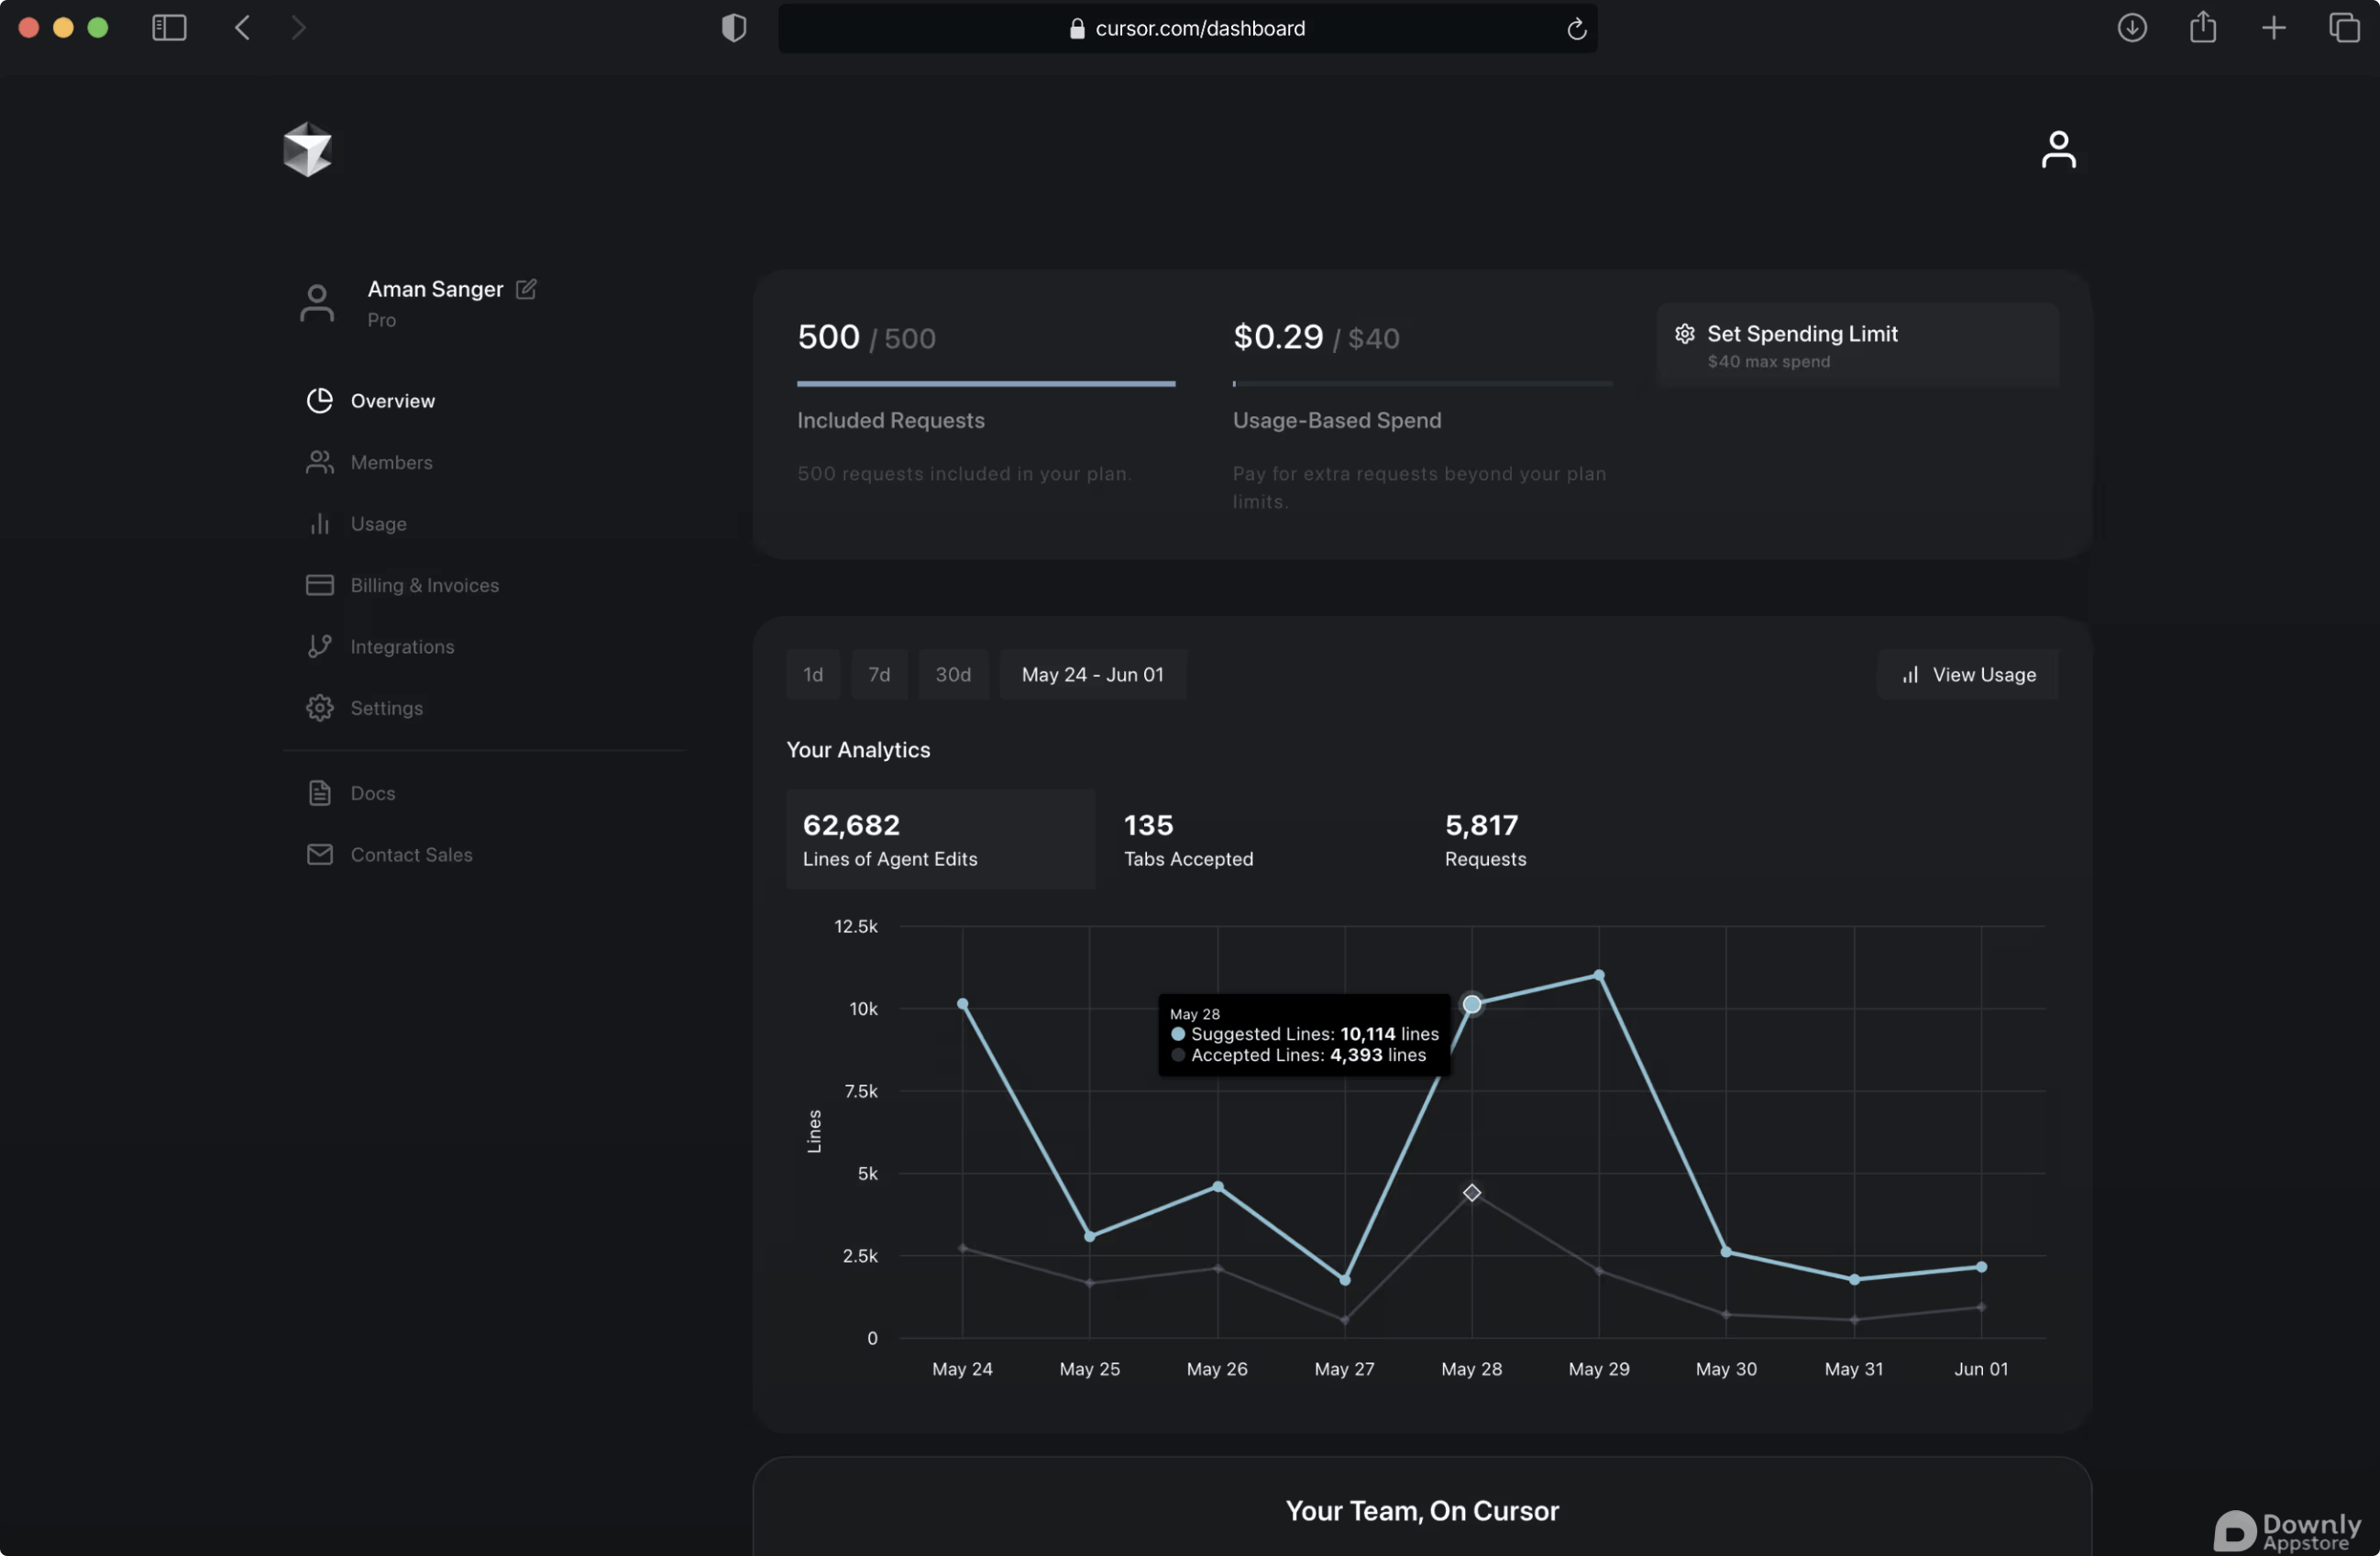Click the 'Your Team, On Cursor' heading
Image resolution: width=2380 pixels, height=1556 pixels.
pos(1422,1511)
